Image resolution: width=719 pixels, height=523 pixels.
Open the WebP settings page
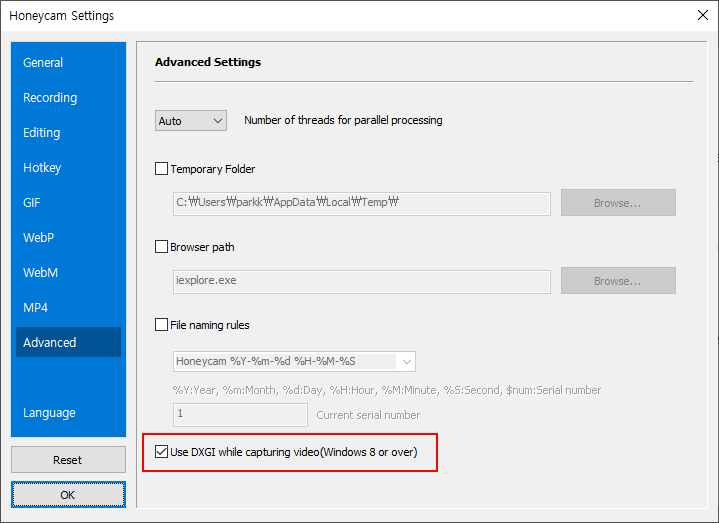(x=39, y=238)
